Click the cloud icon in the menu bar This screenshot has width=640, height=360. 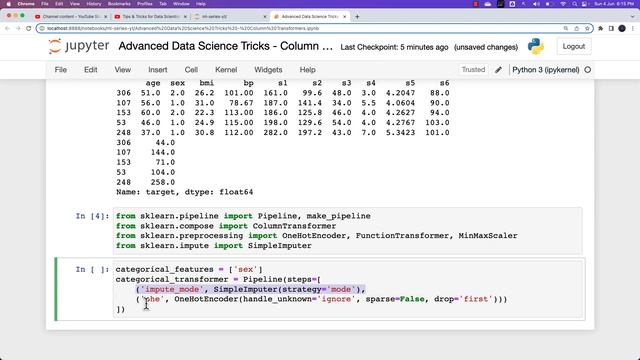488,4
